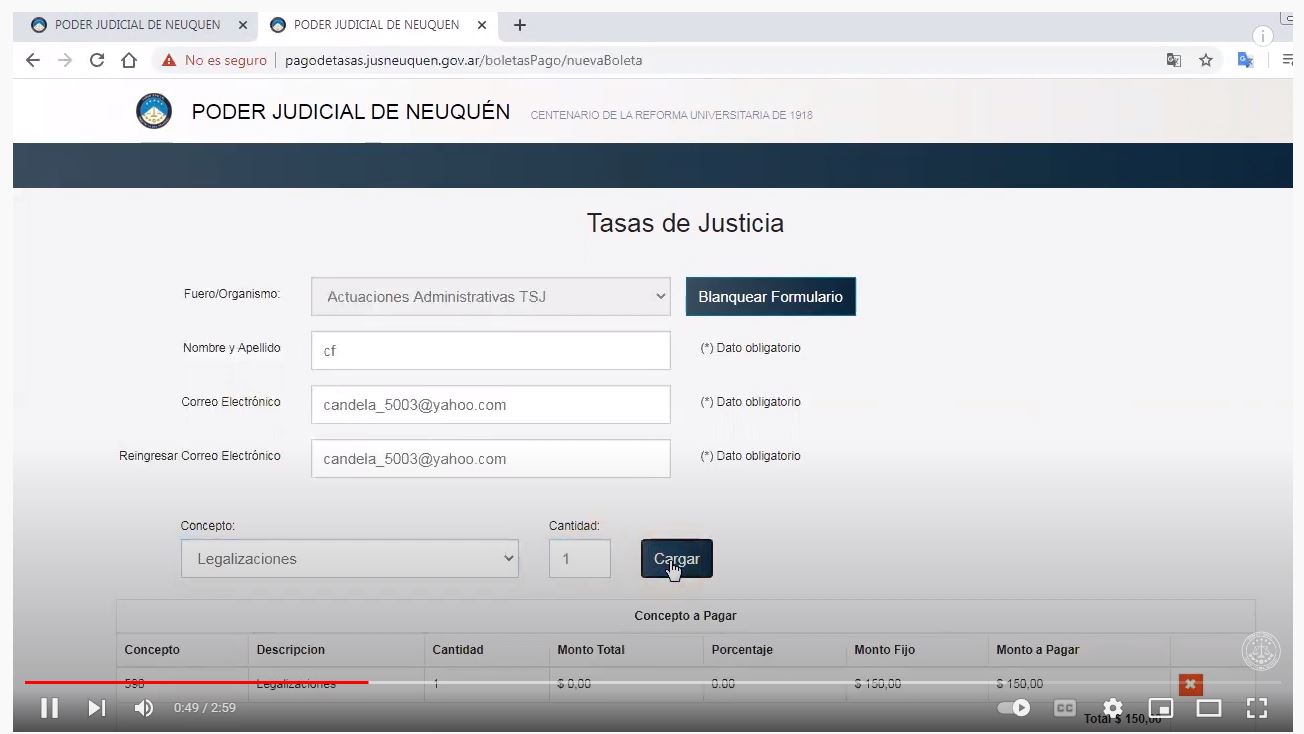Click the 'Concepto' column header in table

(x=152, y=650)
